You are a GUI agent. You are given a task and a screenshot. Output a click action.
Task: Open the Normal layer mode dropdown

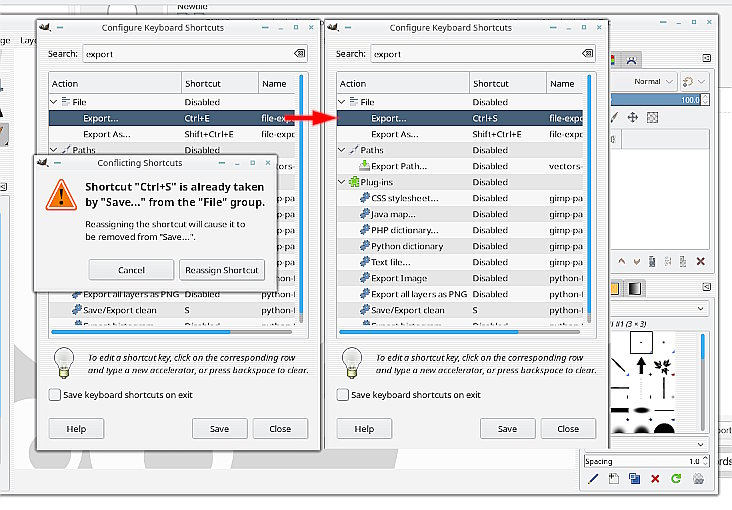[644, 81]
